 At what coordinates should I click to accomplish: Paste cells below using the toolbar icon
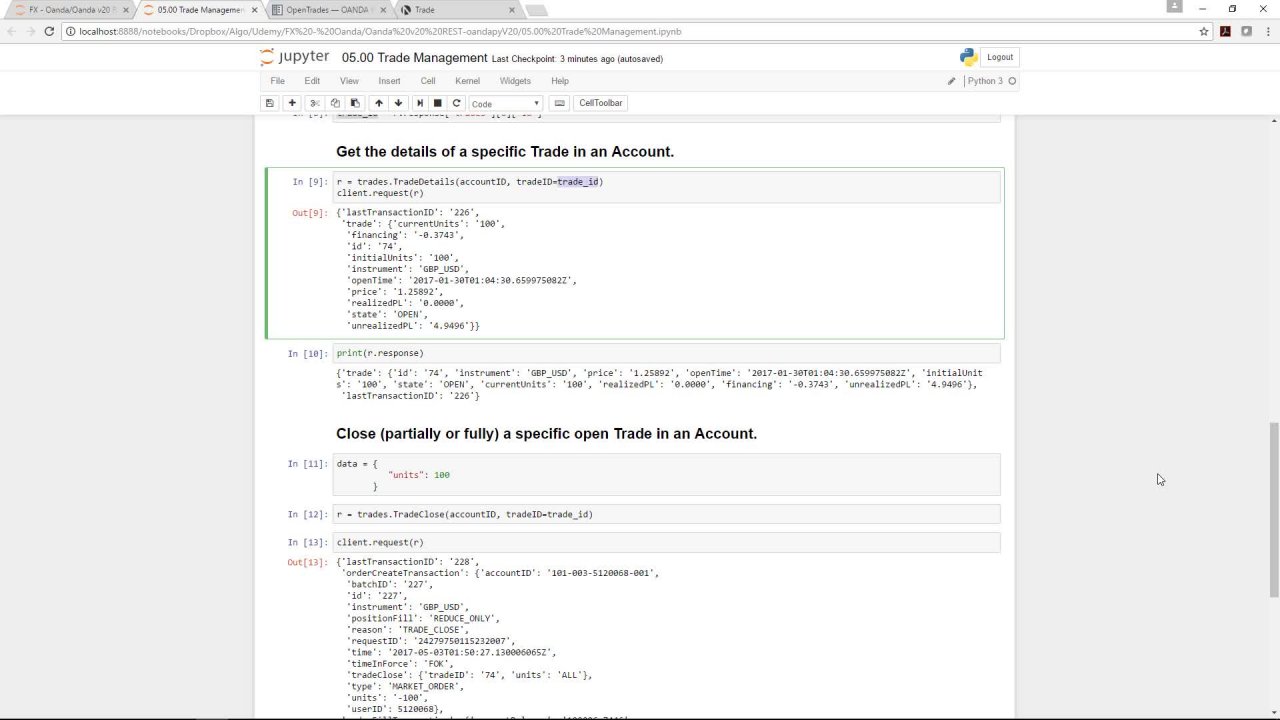coord(354,103)
